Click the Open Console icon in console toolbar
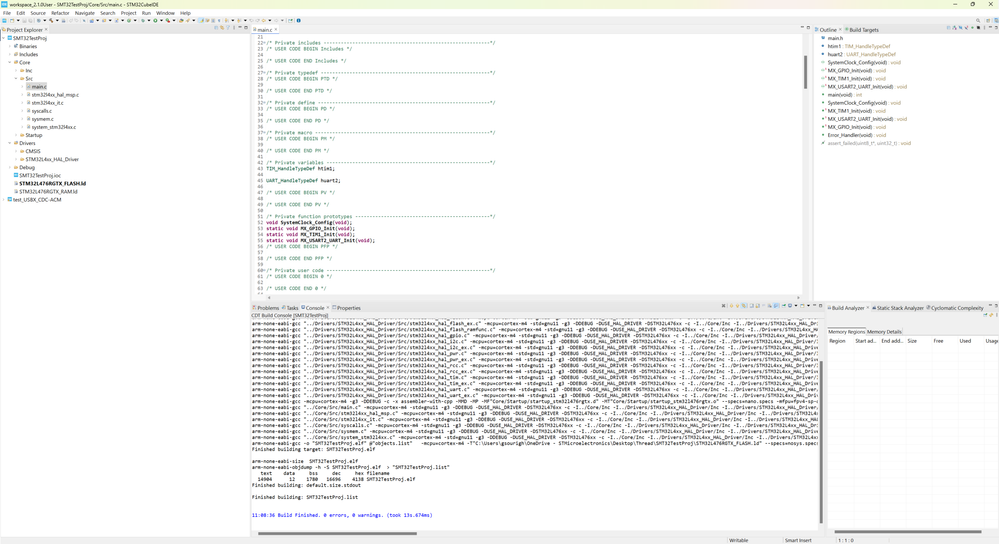The image size is (999, 544). (x=802, y=306)
